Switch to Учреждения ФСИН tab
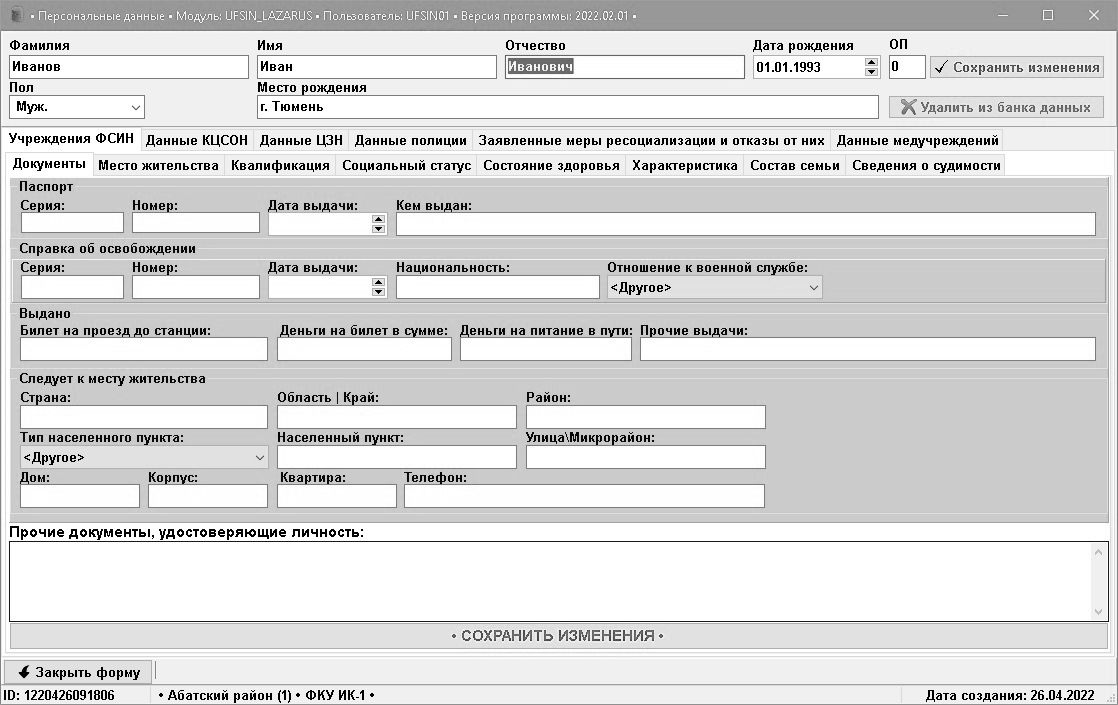Image resolution: width=1118 pixels, height=705 pixels. pos(71,139)
